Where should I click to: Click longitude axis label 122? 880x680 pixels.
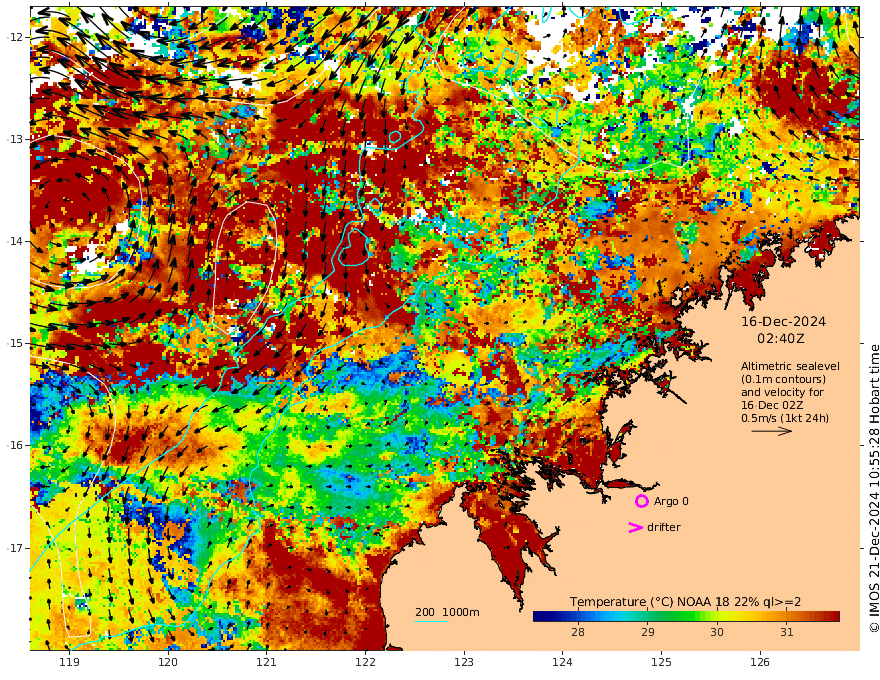[x=365, y=662]
